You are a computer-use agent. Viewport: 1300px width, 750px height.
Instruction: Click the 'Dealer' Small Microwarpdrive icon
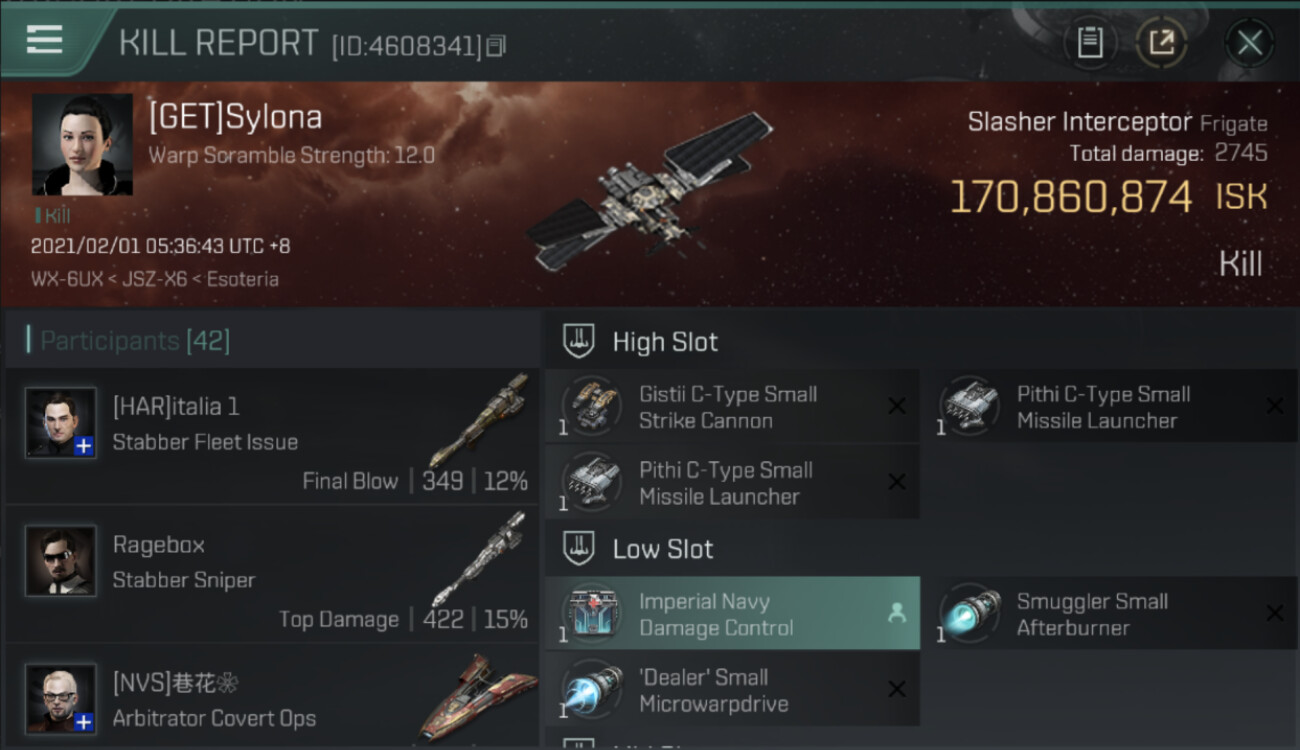point(592,690)
